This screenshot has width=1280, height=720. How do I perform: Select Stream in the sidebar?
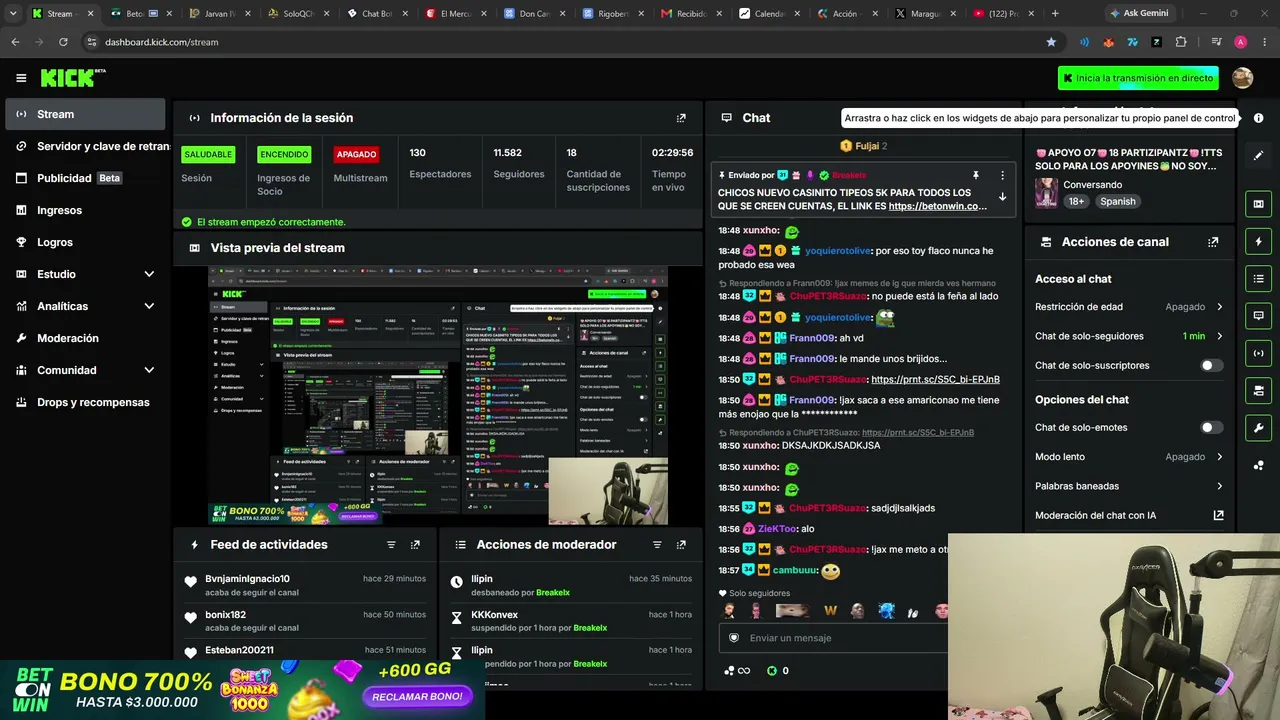pos(85,114)
